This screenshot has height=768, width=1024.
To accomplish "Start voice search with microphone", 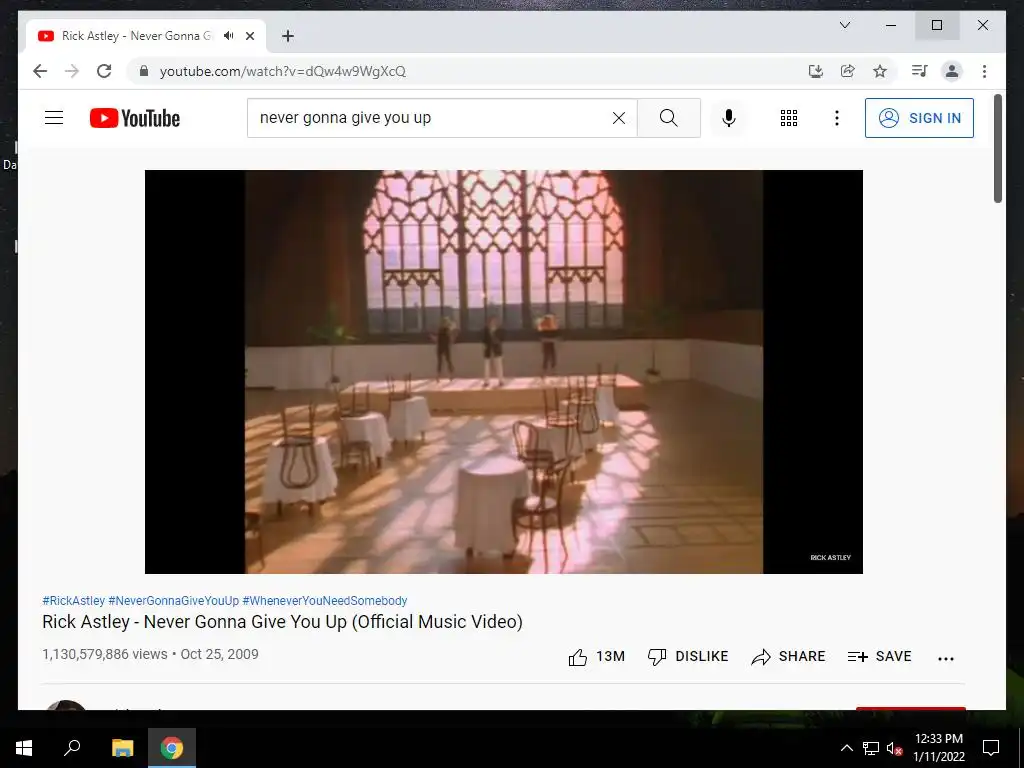I will (x=729, y=118).
